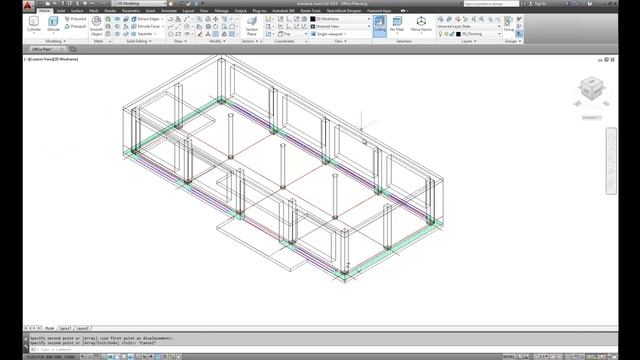This screenshot has height=360, width=640.
Task: Select the Extrude tool
Action: pyautogui.click(x=53, y=24)
